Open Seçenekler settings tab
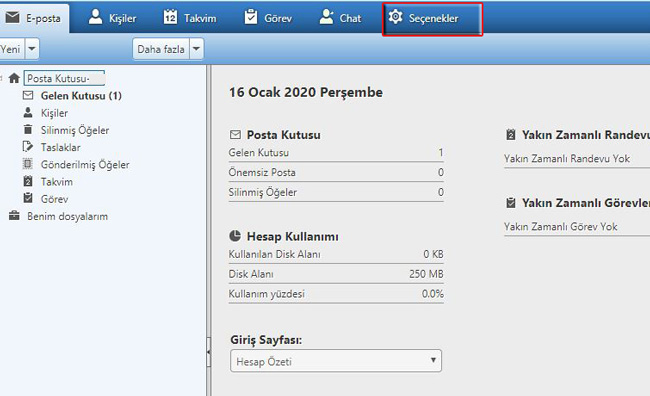Screen dimensions: 650x396 [x=432, y=19]
